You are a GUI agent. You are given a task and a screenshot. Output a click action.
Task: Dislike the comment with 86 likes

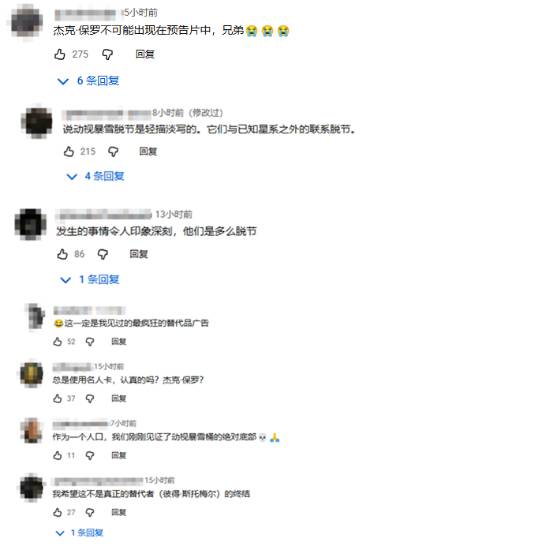[103, 254]
